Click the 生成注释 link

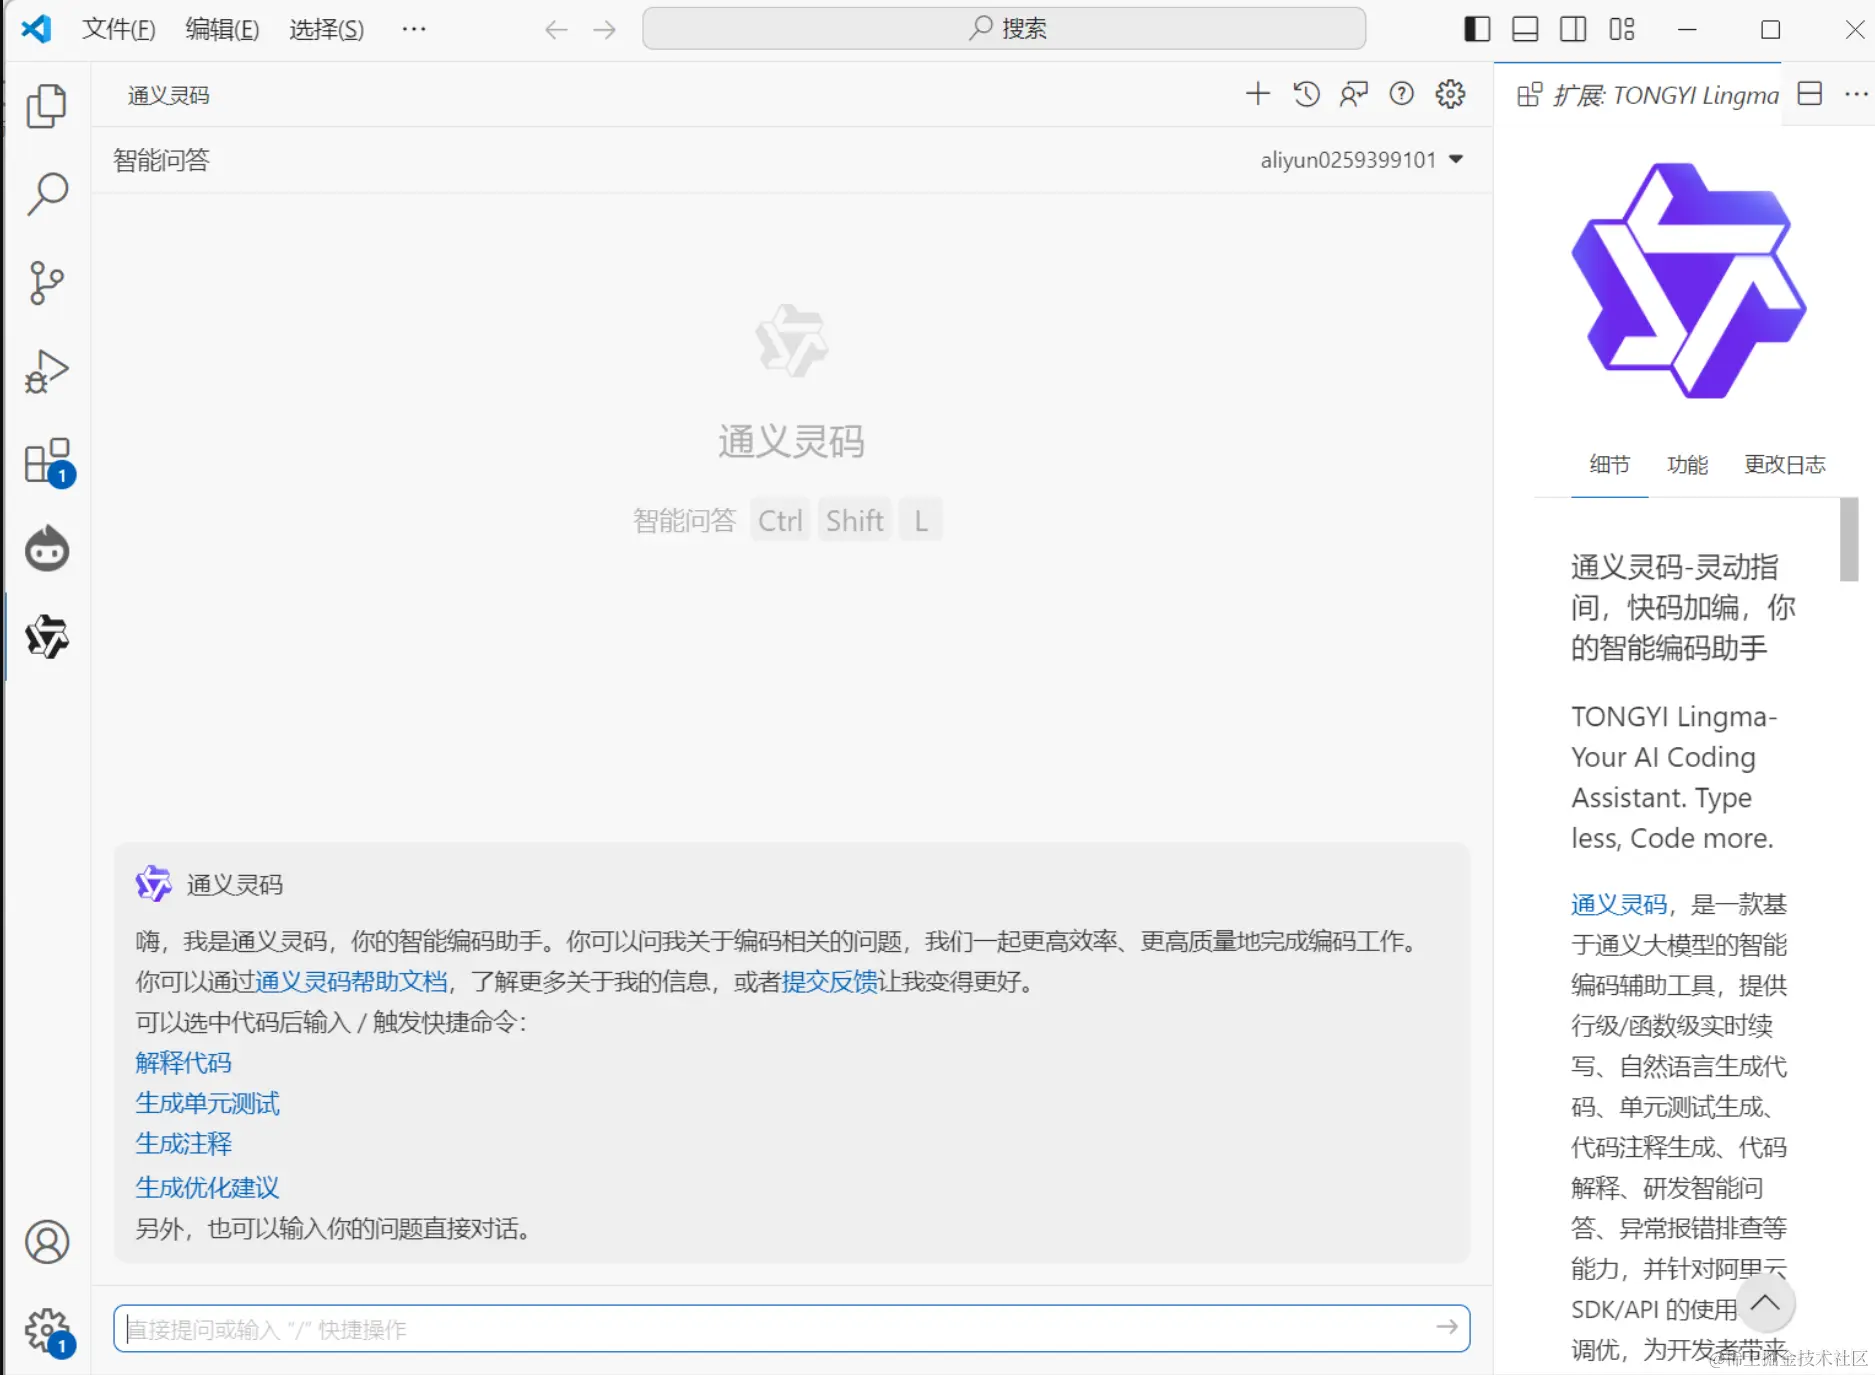[184, 1143]
